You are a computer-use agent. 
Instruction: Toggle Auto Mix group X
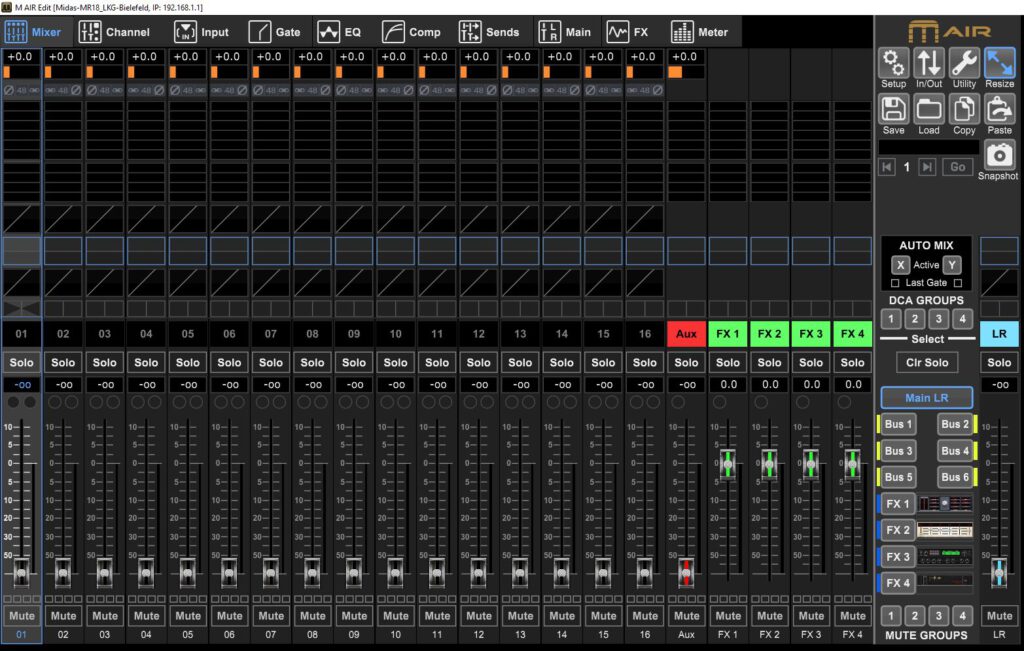(900, 265)
